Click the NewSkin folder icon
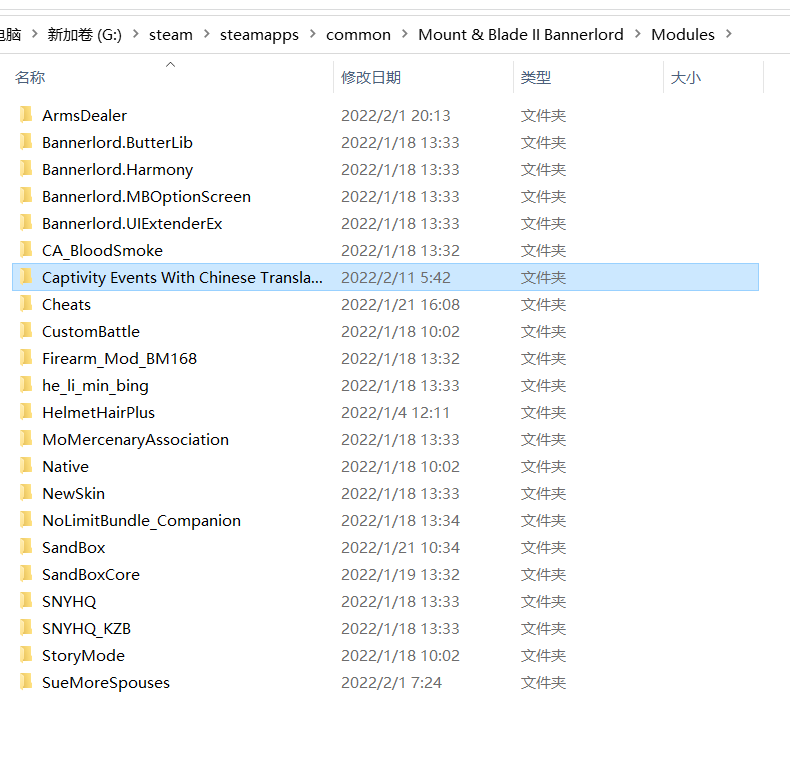The height and width of the screenshot is (765, 790). point(26,493)
